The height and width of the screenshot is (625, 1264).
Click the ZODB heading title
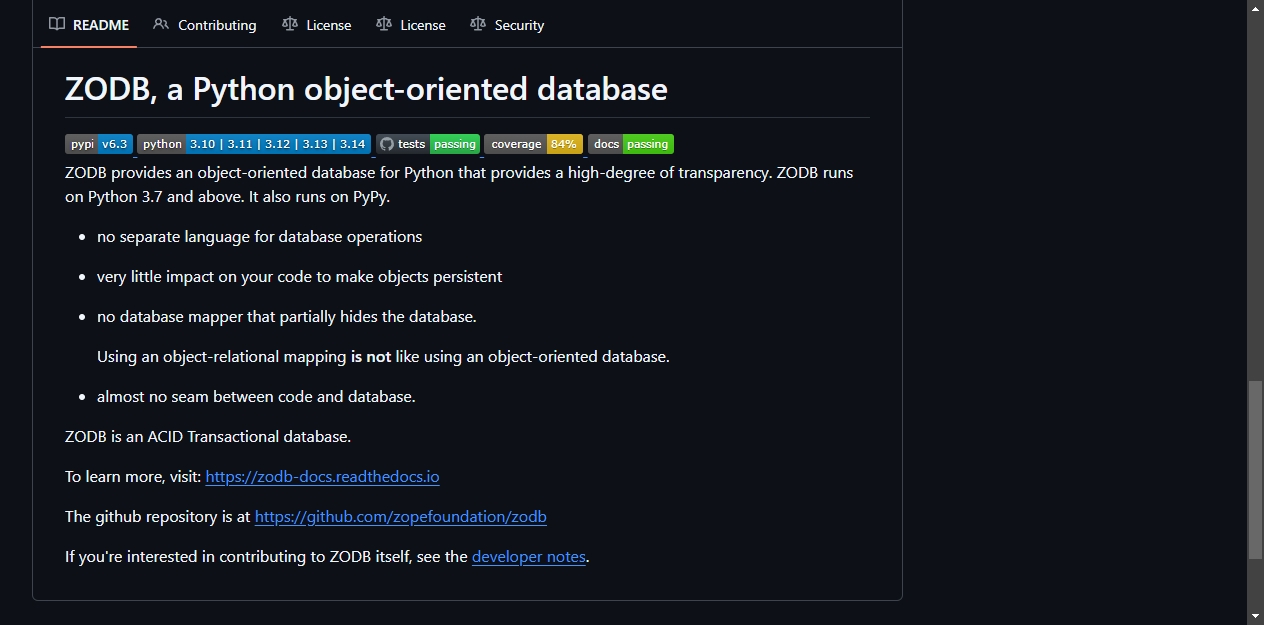[366, 89]
